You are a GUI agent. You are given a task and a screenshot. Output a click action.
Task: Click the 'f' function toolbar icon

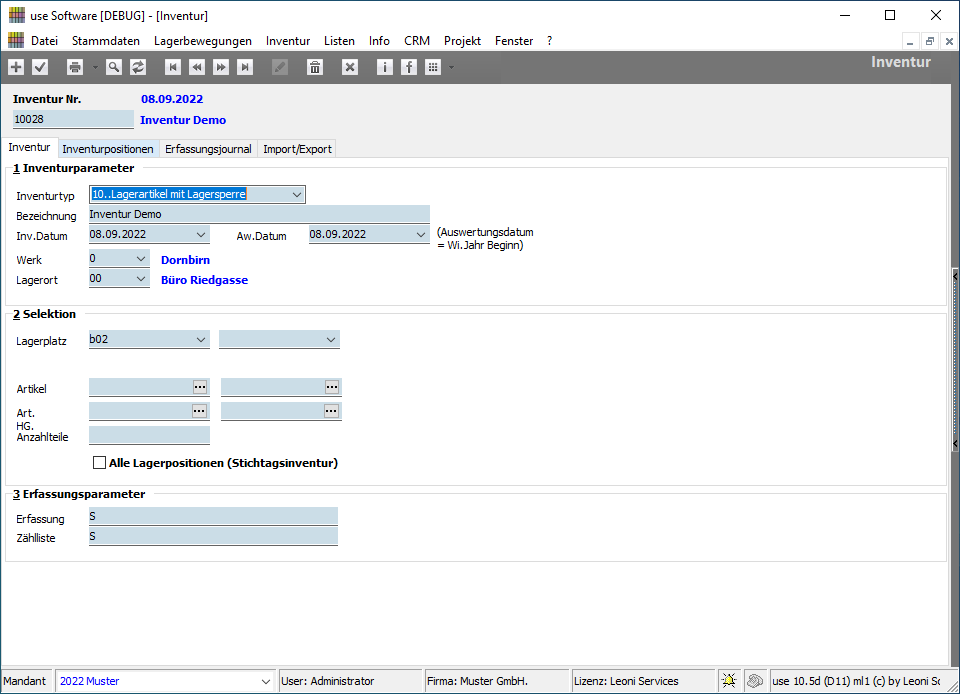408,67
